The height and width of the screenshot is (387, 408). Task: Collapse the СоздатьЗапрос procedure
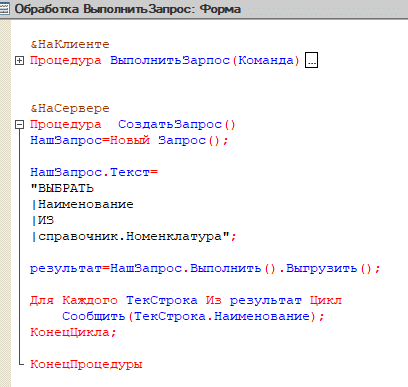[20, 125]
